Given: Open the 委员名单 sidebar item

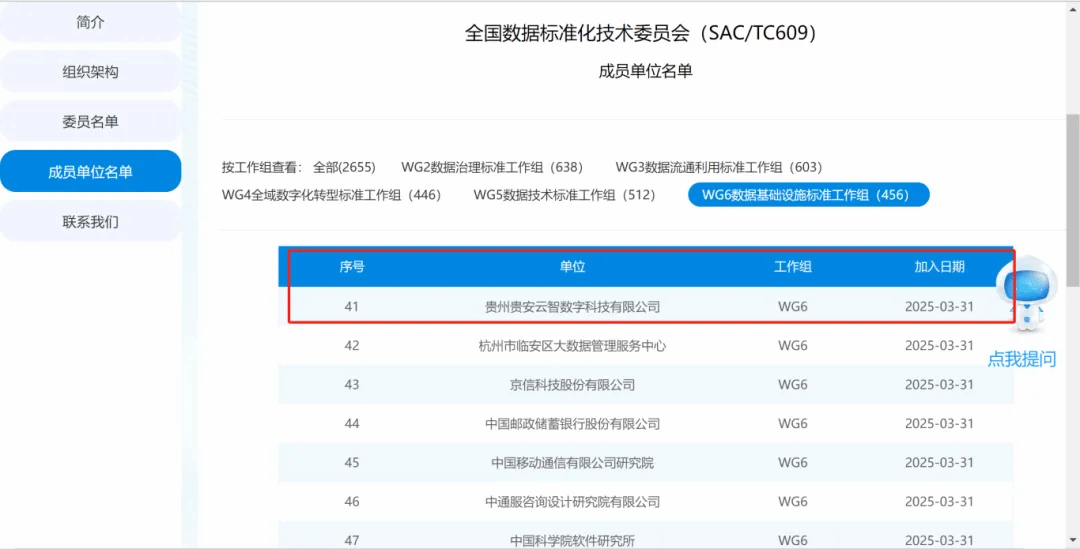Looking at the screenshot, I should click(90, 122).
